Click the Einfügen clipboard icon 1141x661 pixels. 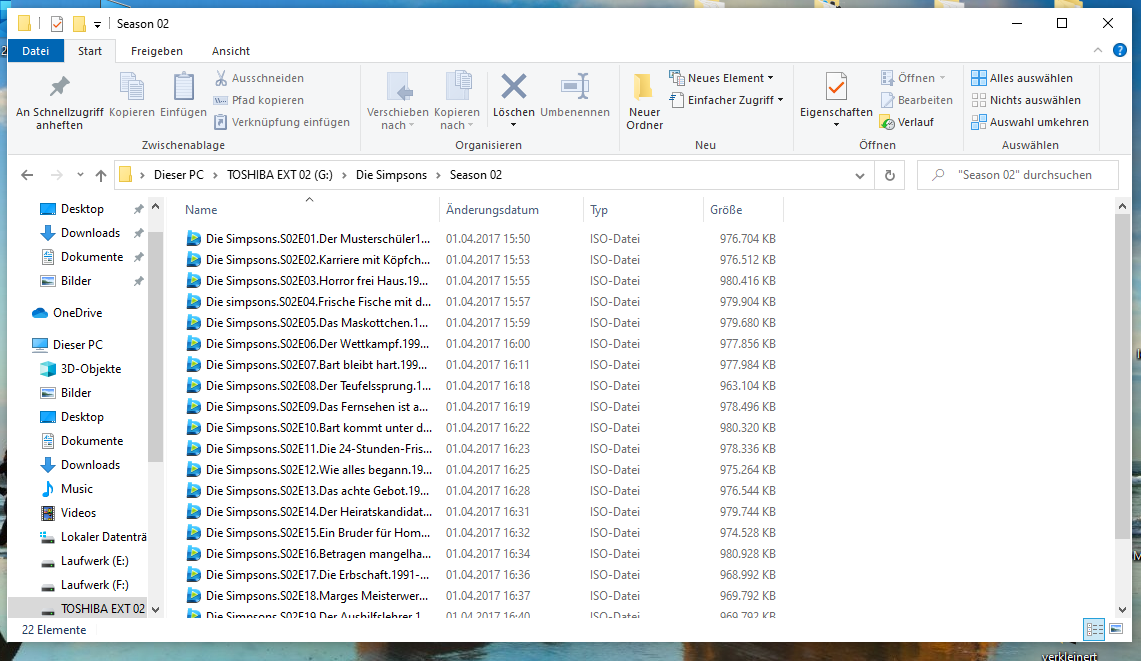(183, 95)
